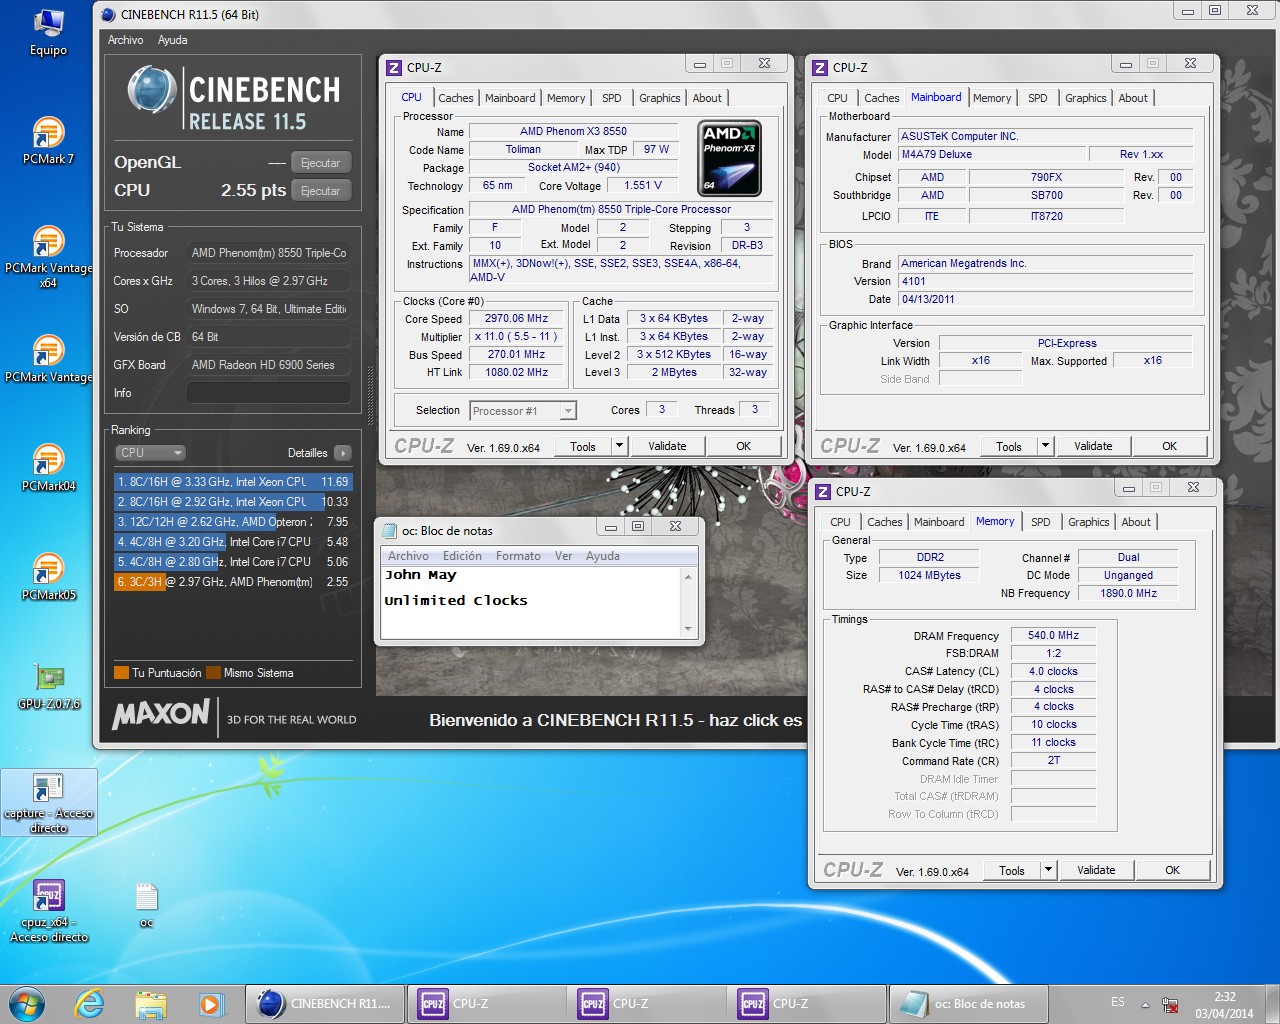Open Ver menu in Bloc de notas
The width and height of the screenshot is (1280, 1024).
click(563, 556)
